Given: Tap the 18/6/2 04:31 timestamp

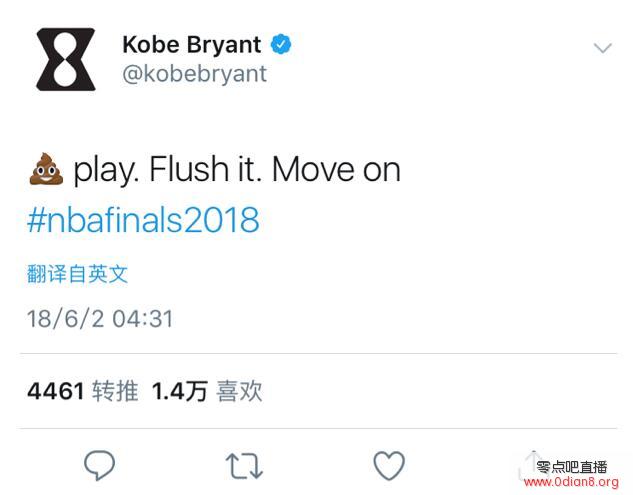Looking at the screenshot, I should click(x=100, y=319).
